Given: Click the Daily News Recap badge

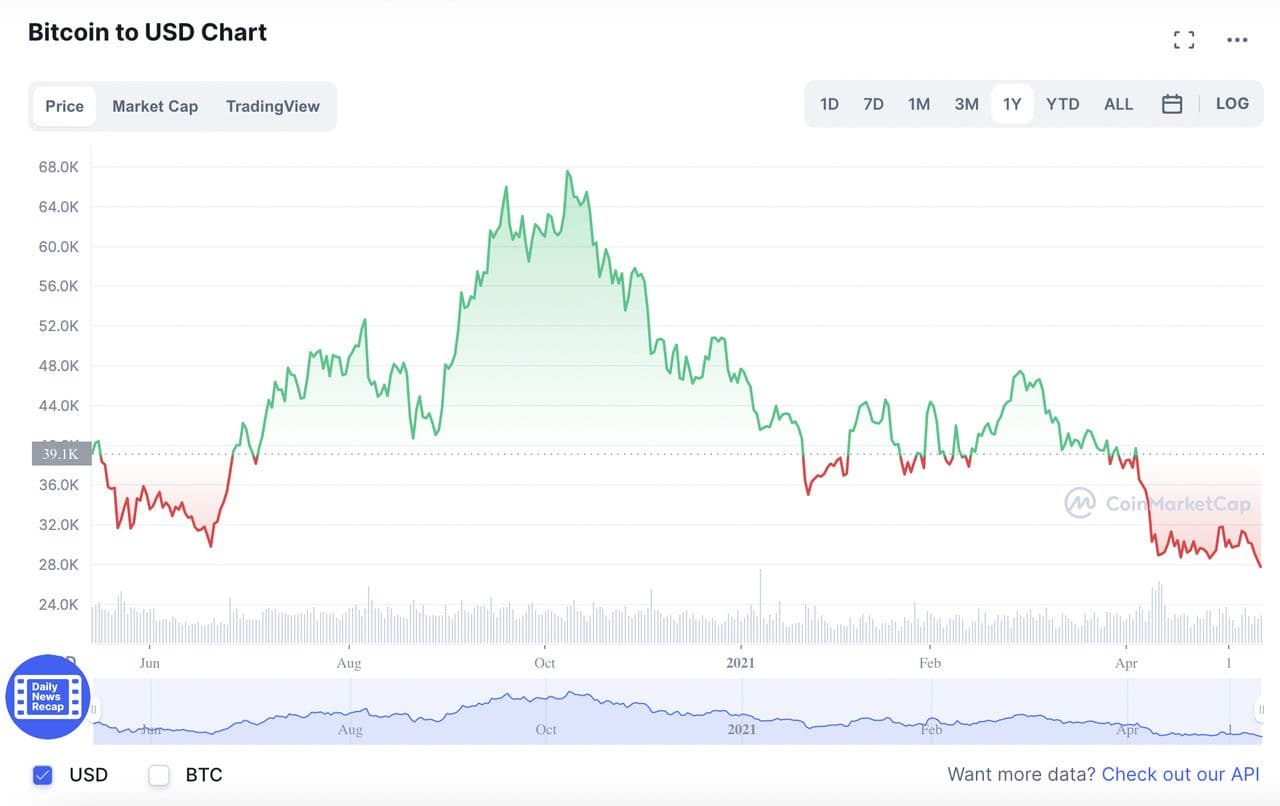Looking at the screenshot, I should click(48, 697).
